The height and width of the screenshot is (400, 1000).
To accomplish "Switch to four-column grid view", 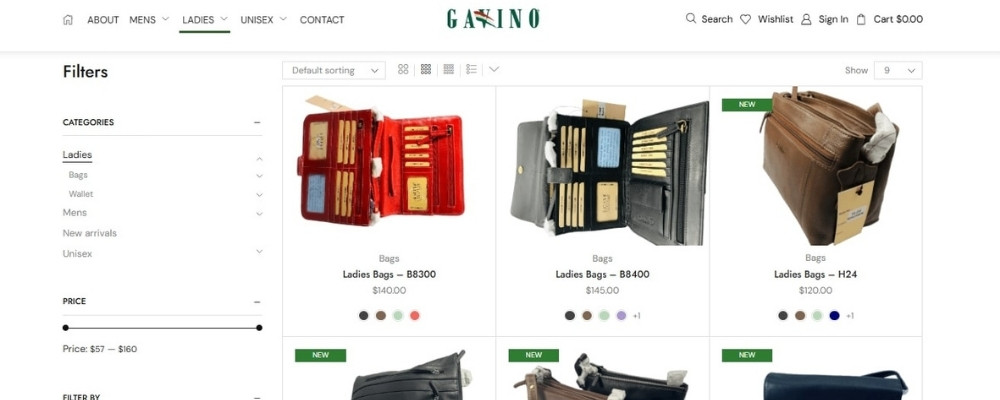I will (448, 69).
